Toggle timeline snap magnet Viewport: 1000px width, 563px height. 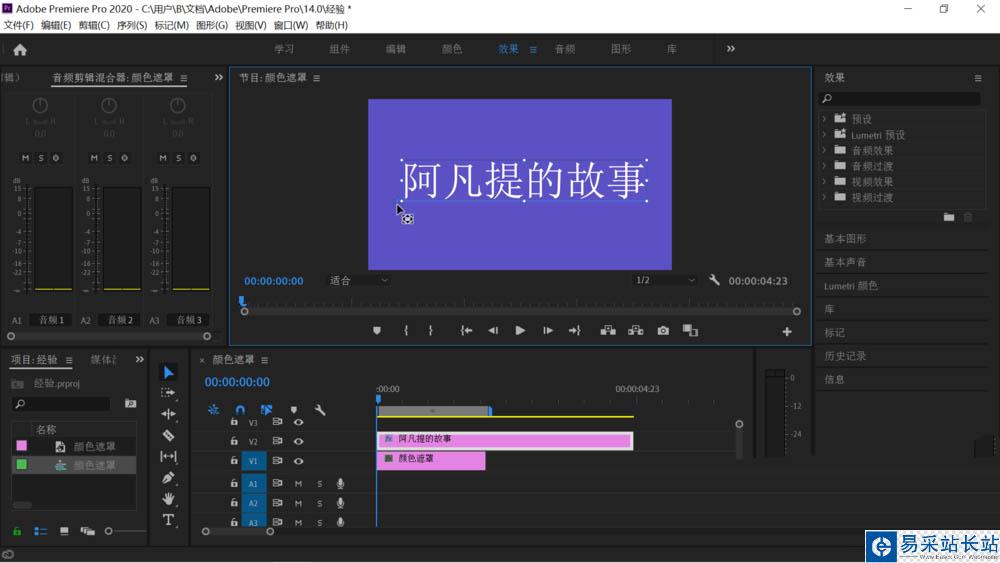(240, 409)
